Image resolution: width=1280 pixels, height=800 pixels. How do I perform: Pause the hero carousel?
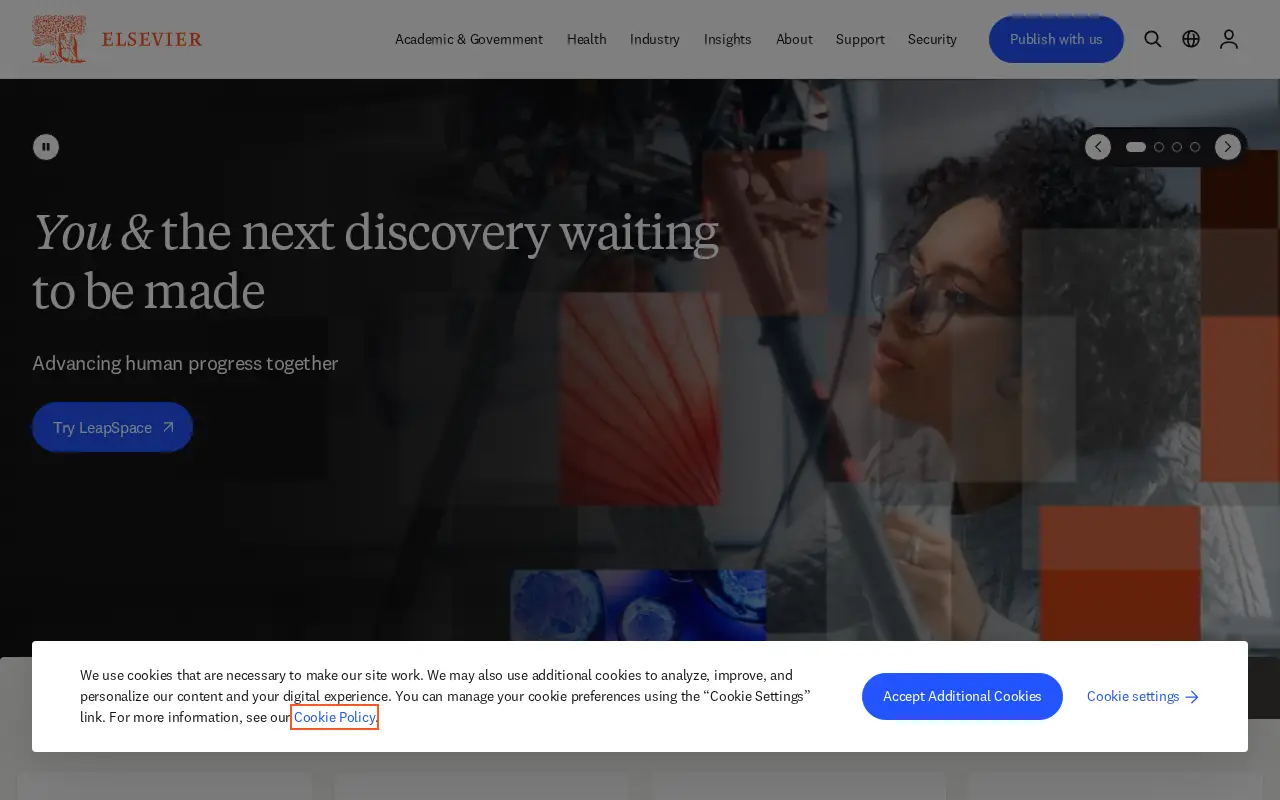(46, 147)
